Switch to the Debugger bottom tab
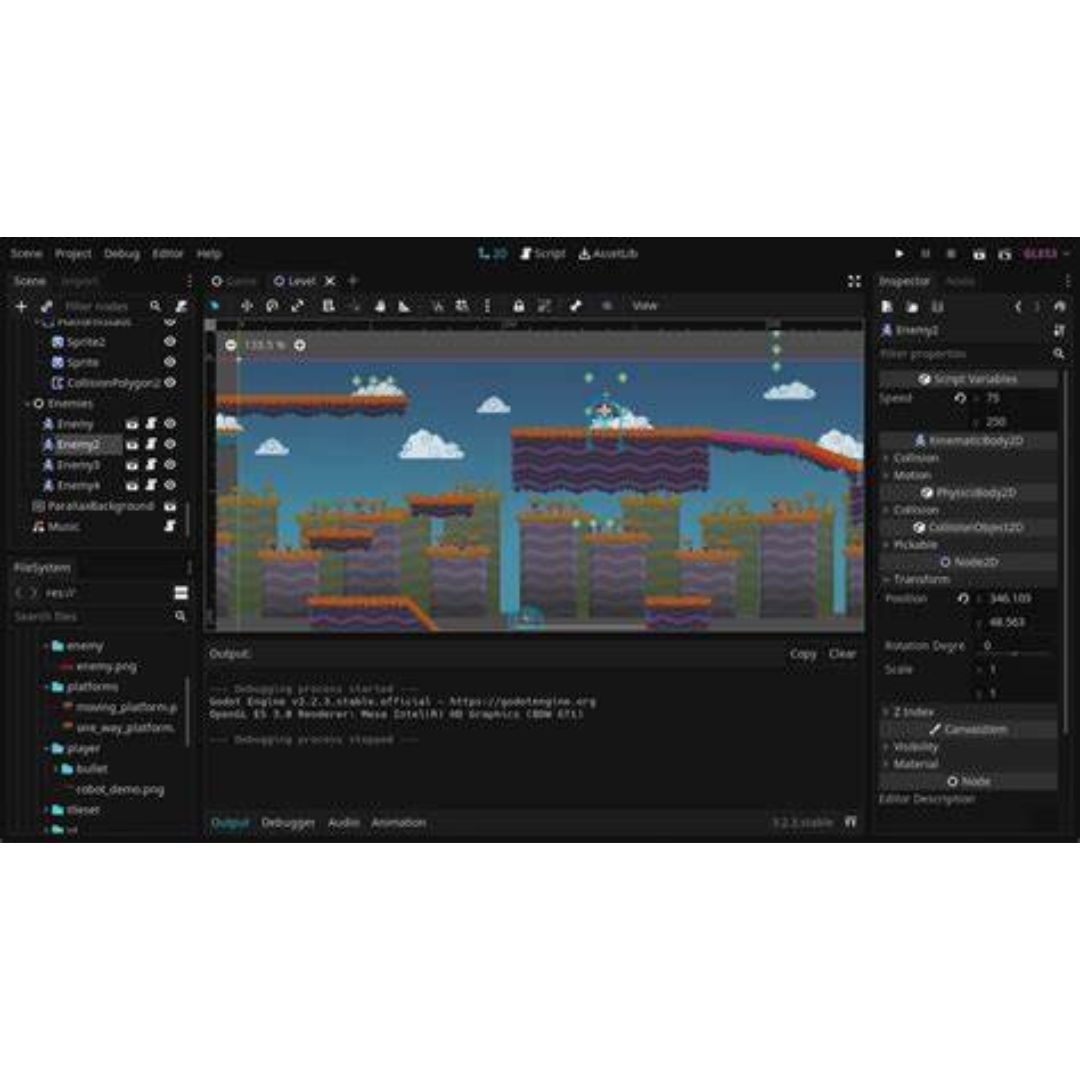Screen dimensions: 1080x1080 [x=288, y=822]
